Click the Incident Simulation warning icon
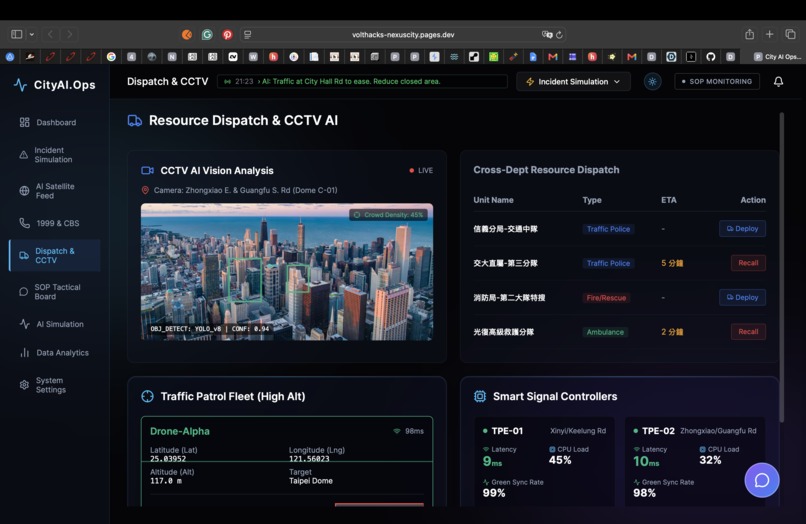This screenshot has height=524, width=806. [24, 155]
